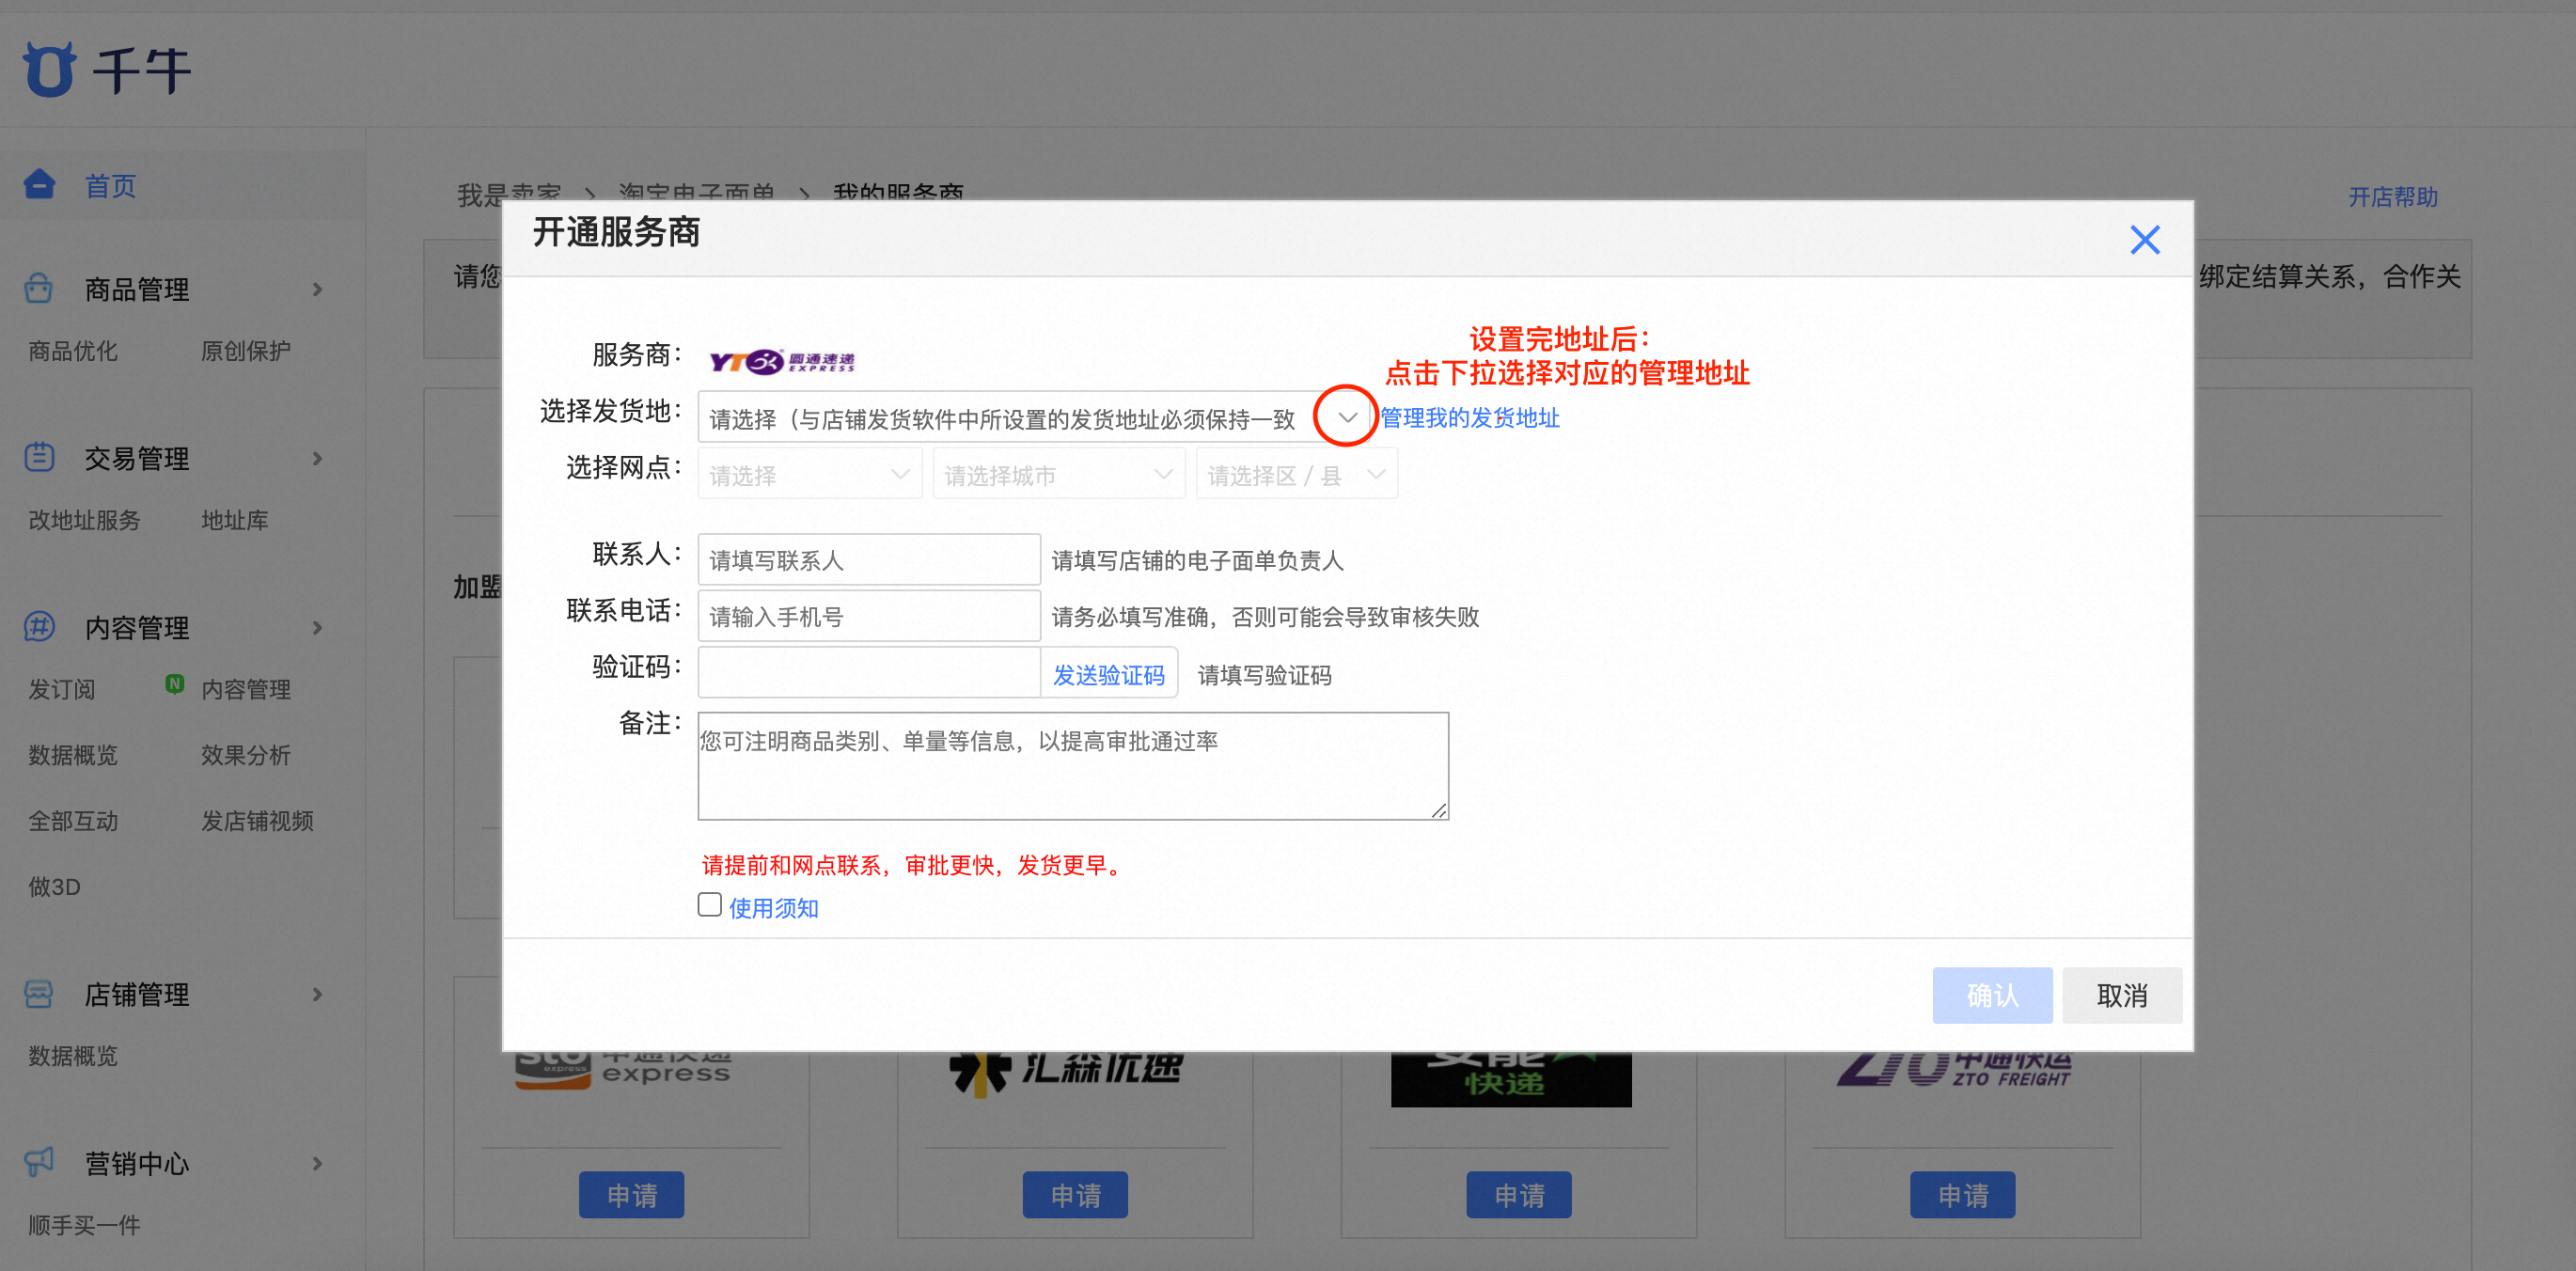Image resolution: width=2576 pixels, height=1271 pixels.
Task: Expand the 内容管理 menu arrow
Action: pos(317,628)
